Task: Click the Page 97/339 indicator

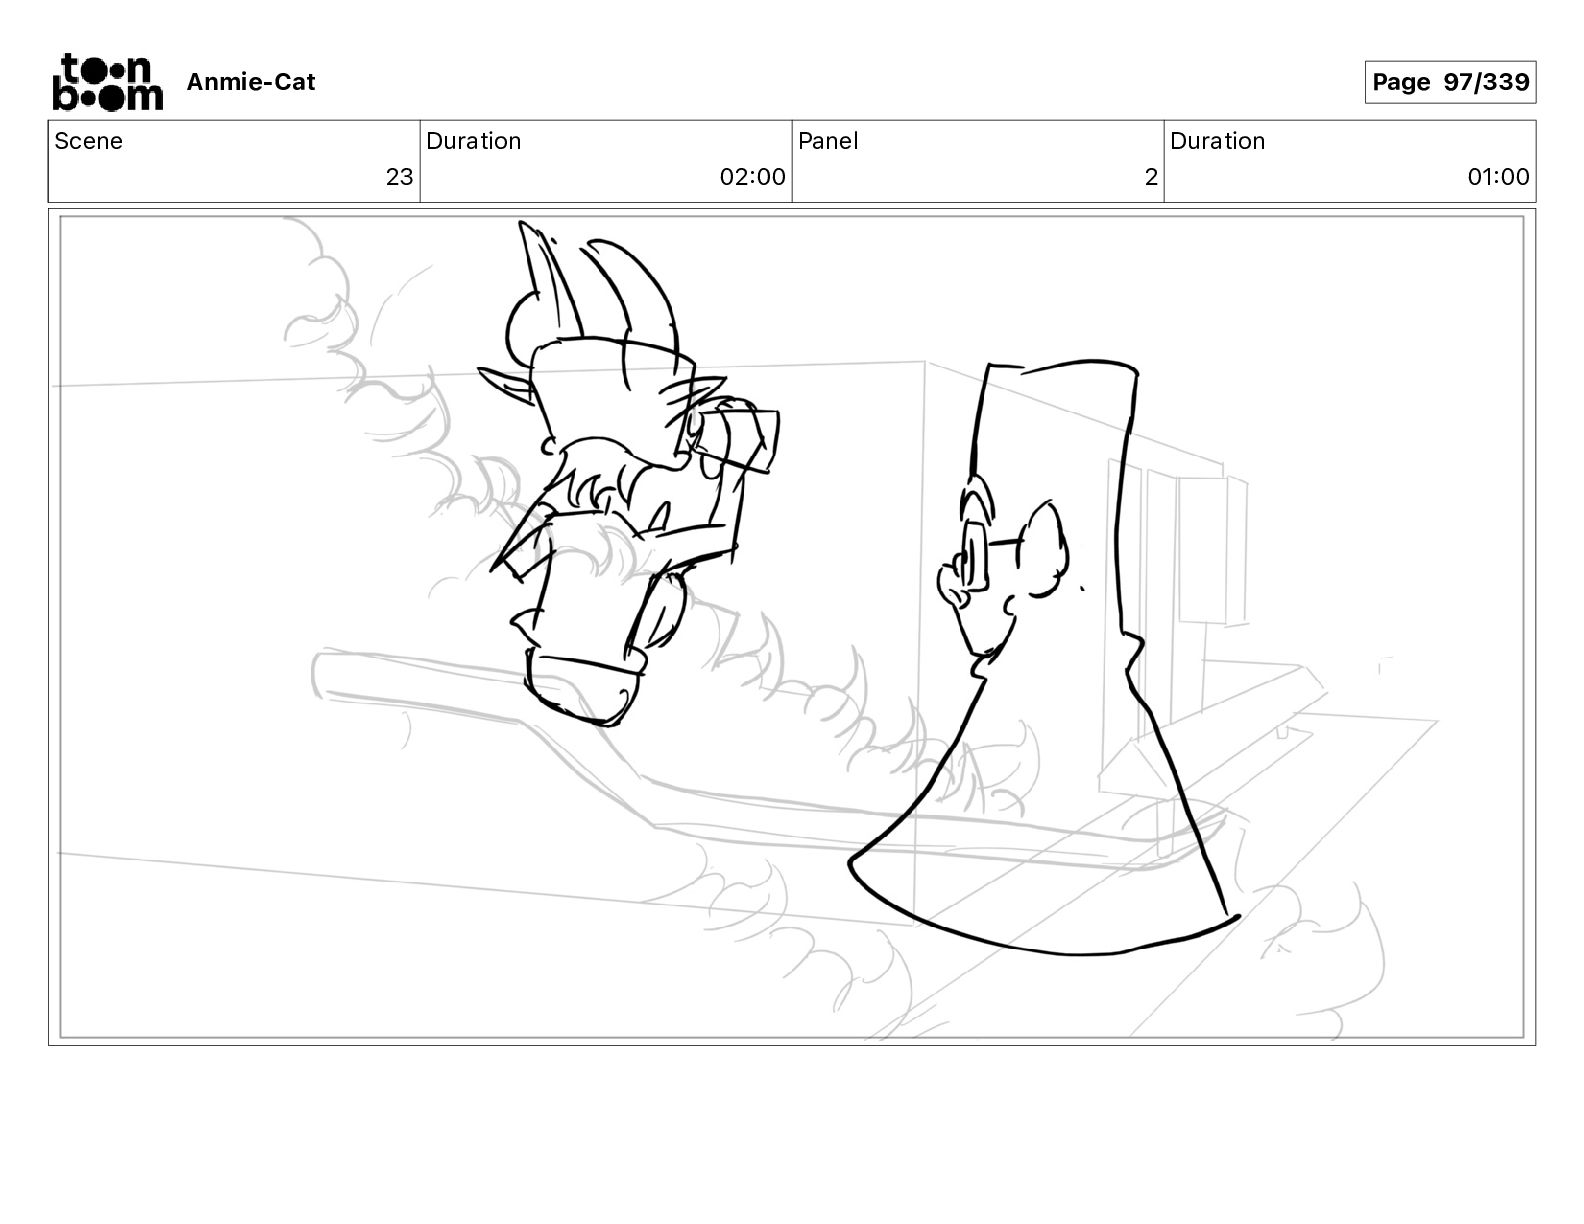Action: click(x=1450, y=82)
